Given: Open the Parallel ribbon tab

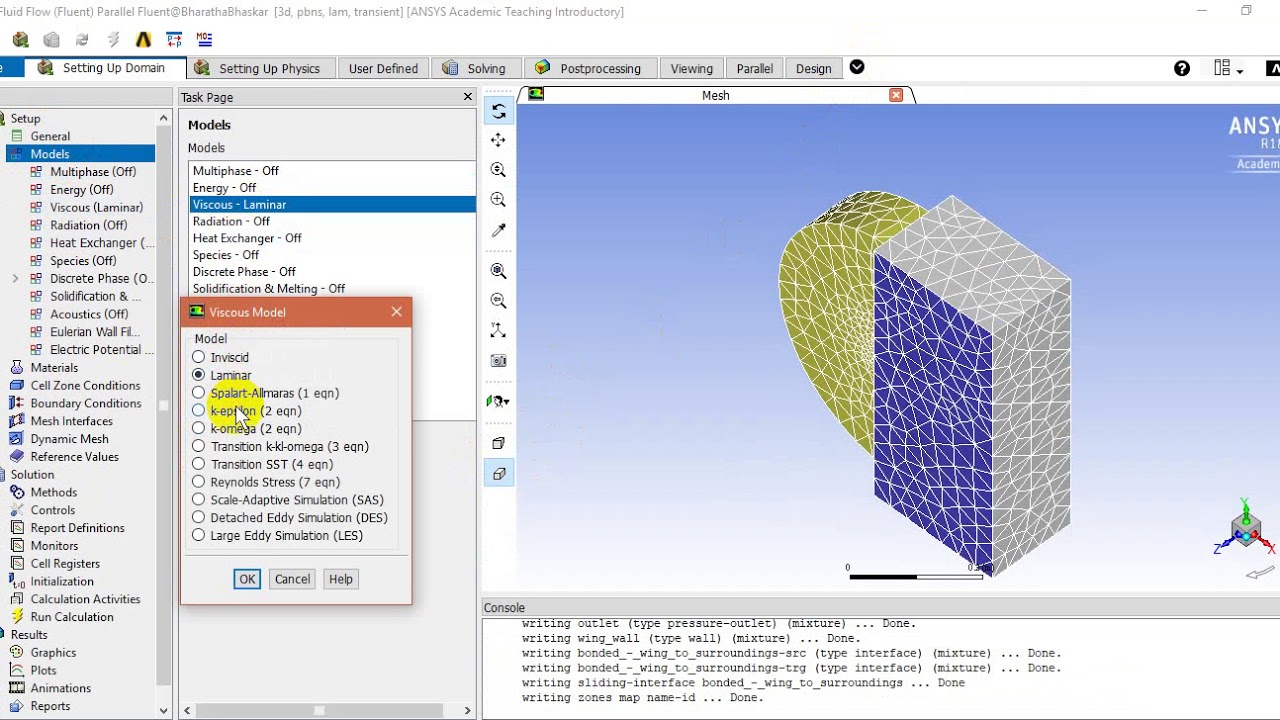Looking at the screenshot, I should [x=755, y=68].
